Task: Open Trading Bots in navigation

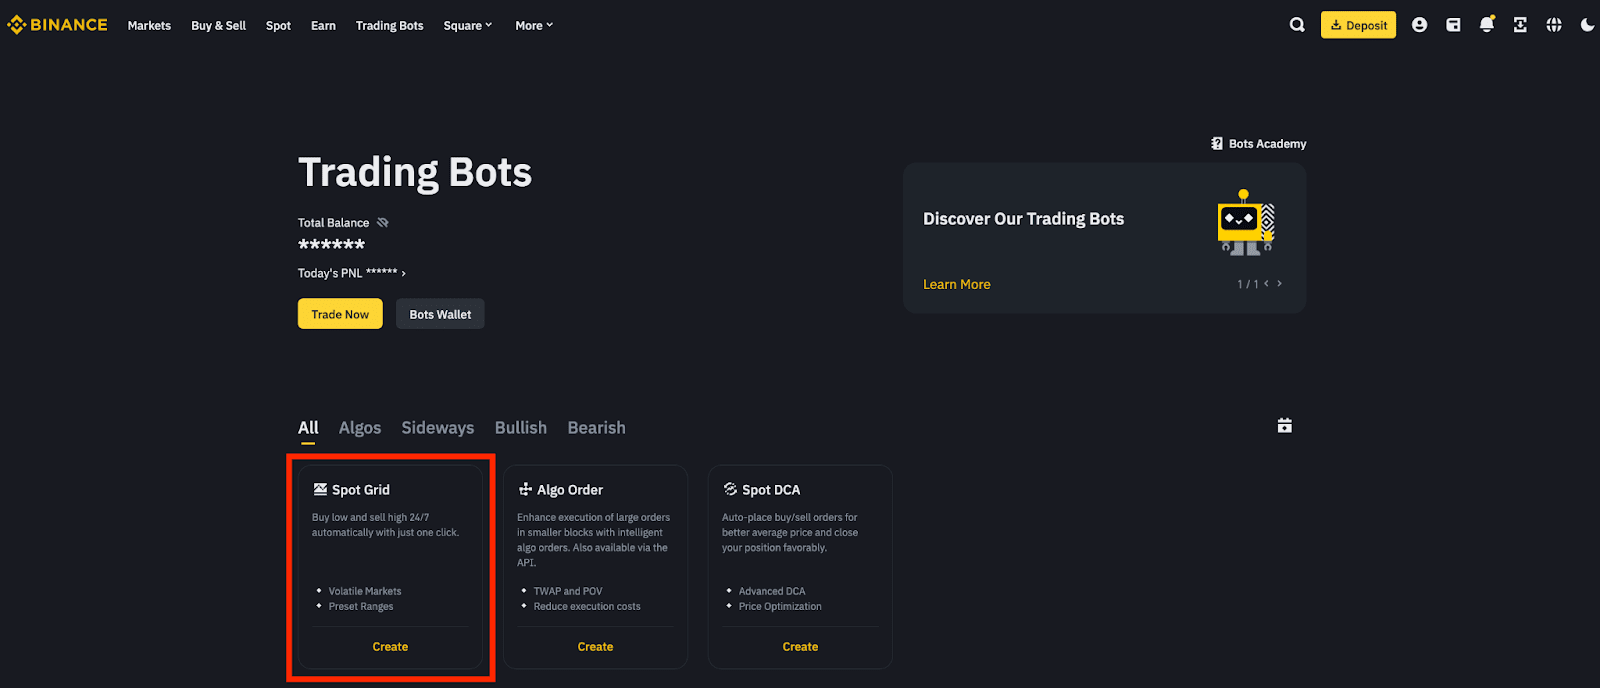Action: coord(389,26)
